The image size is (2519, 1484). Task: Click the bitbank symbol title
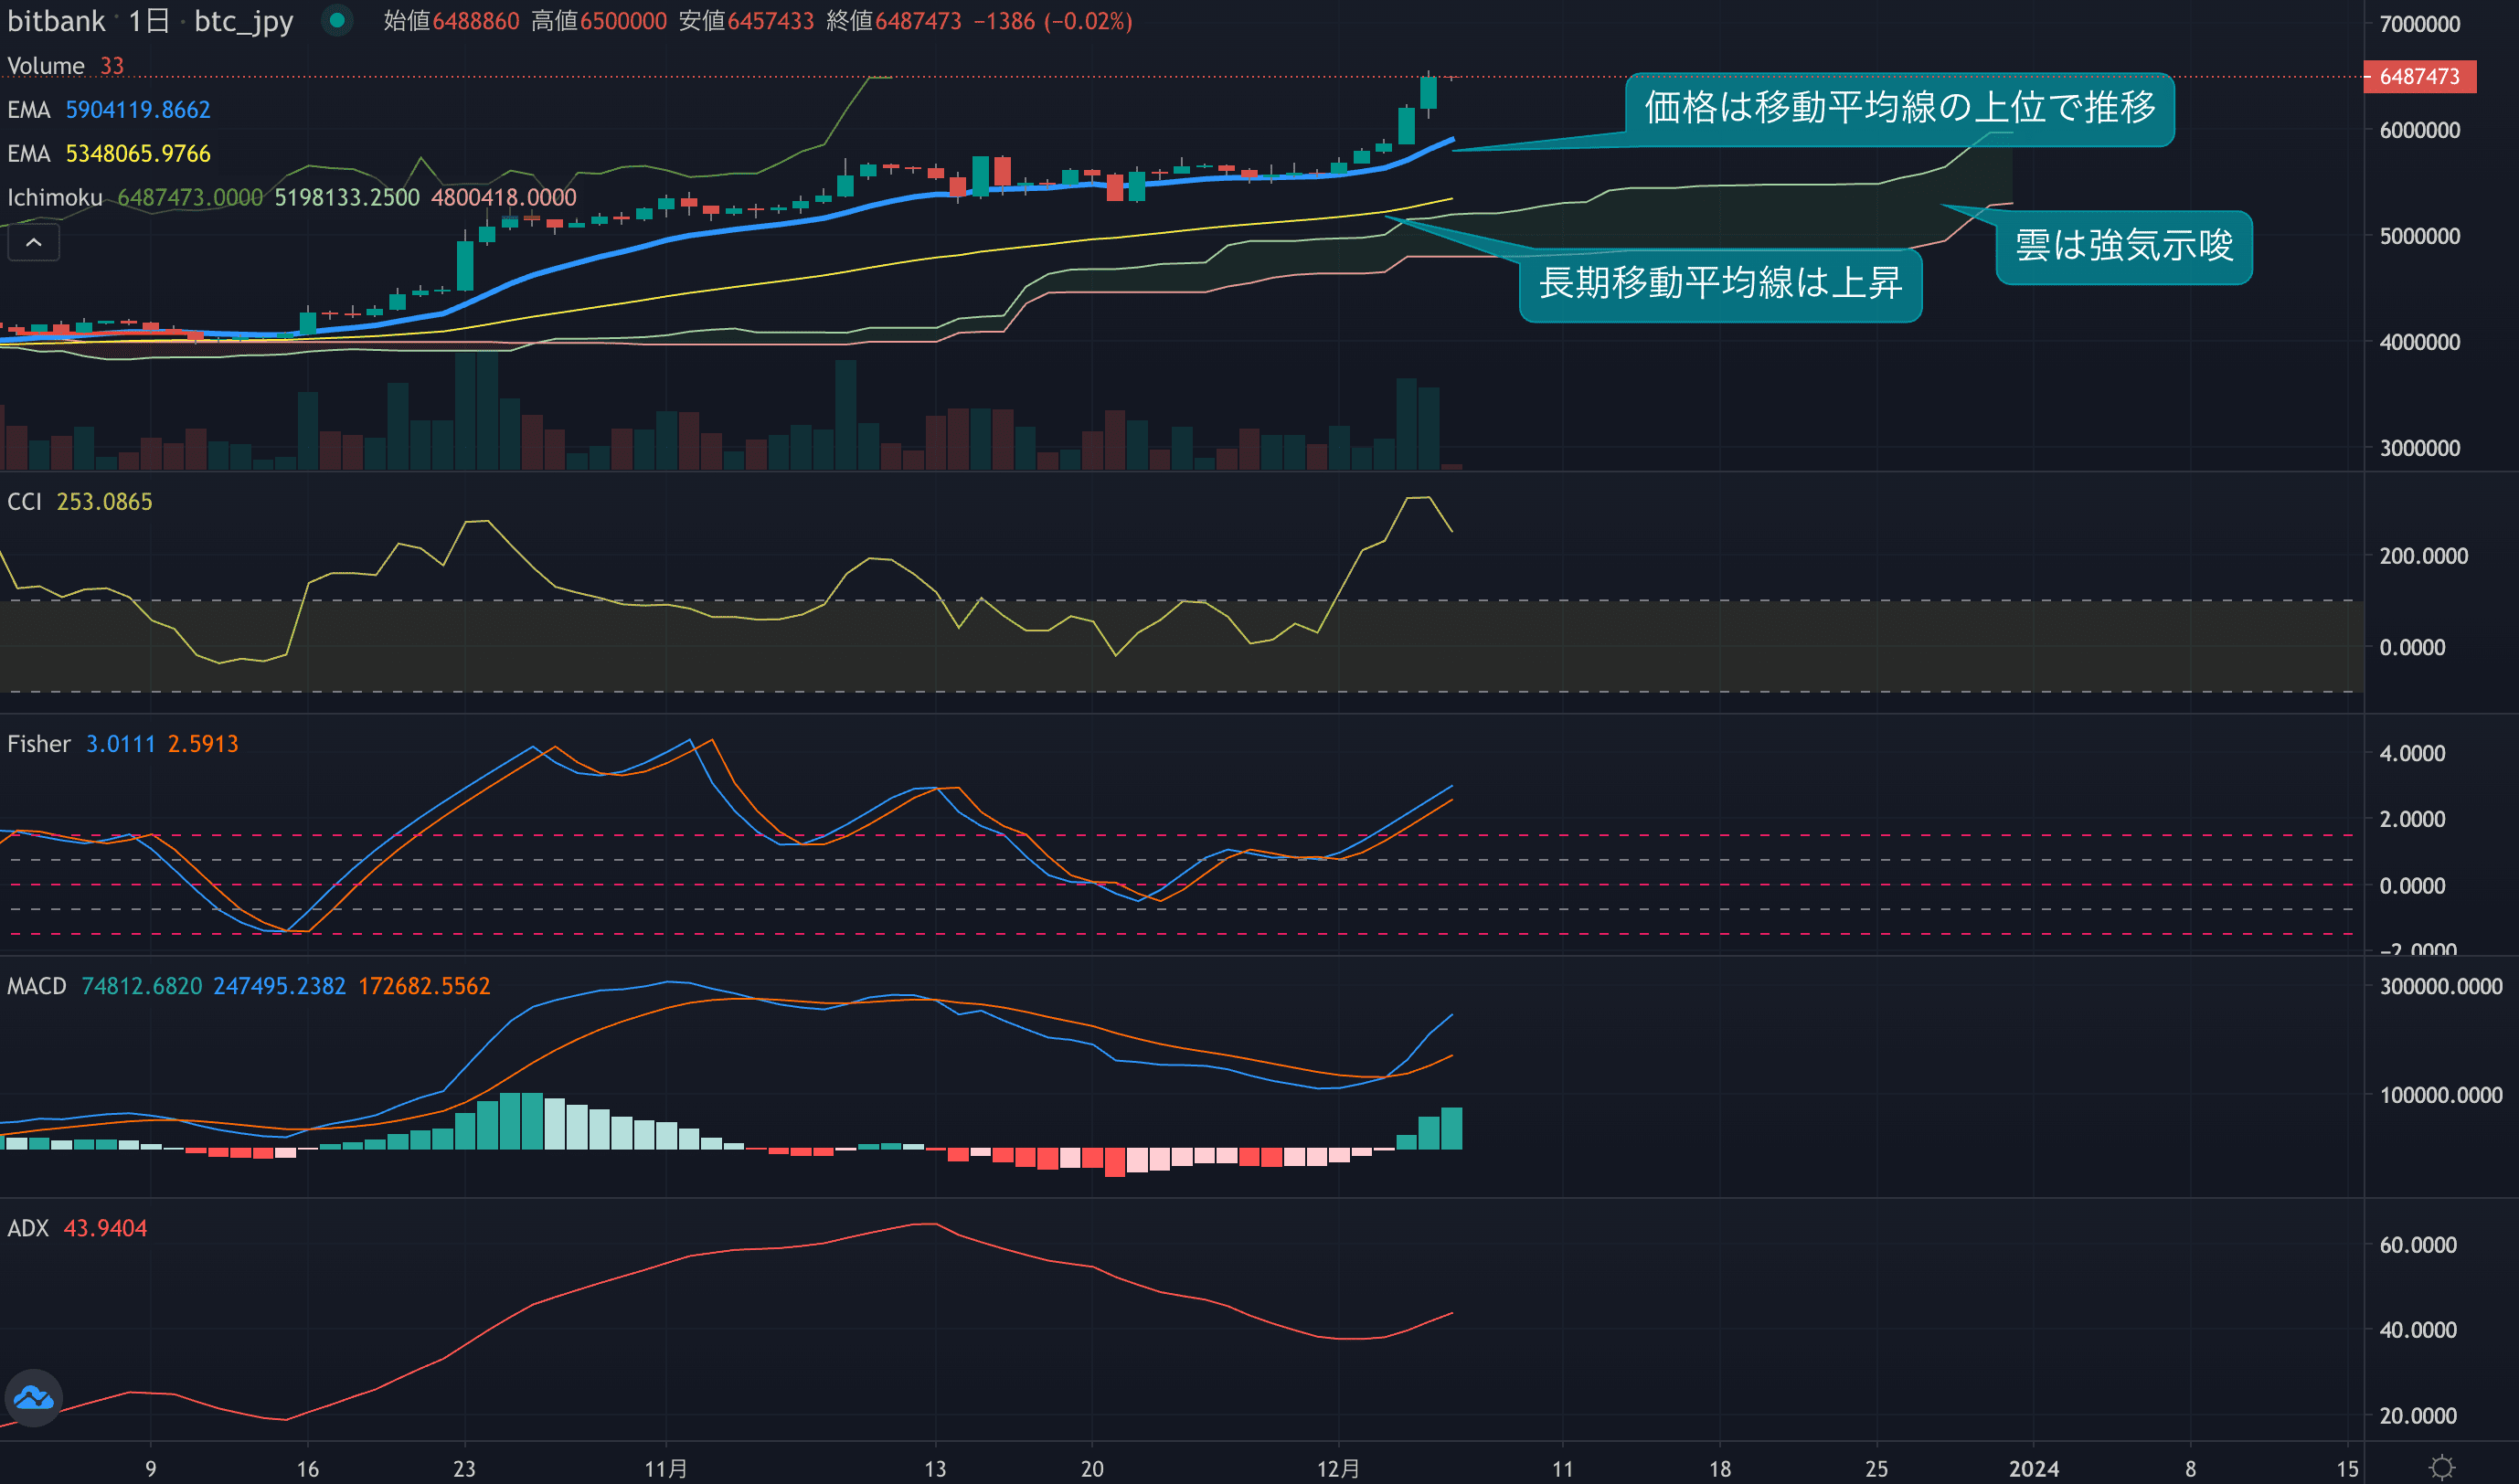point(56,21)
